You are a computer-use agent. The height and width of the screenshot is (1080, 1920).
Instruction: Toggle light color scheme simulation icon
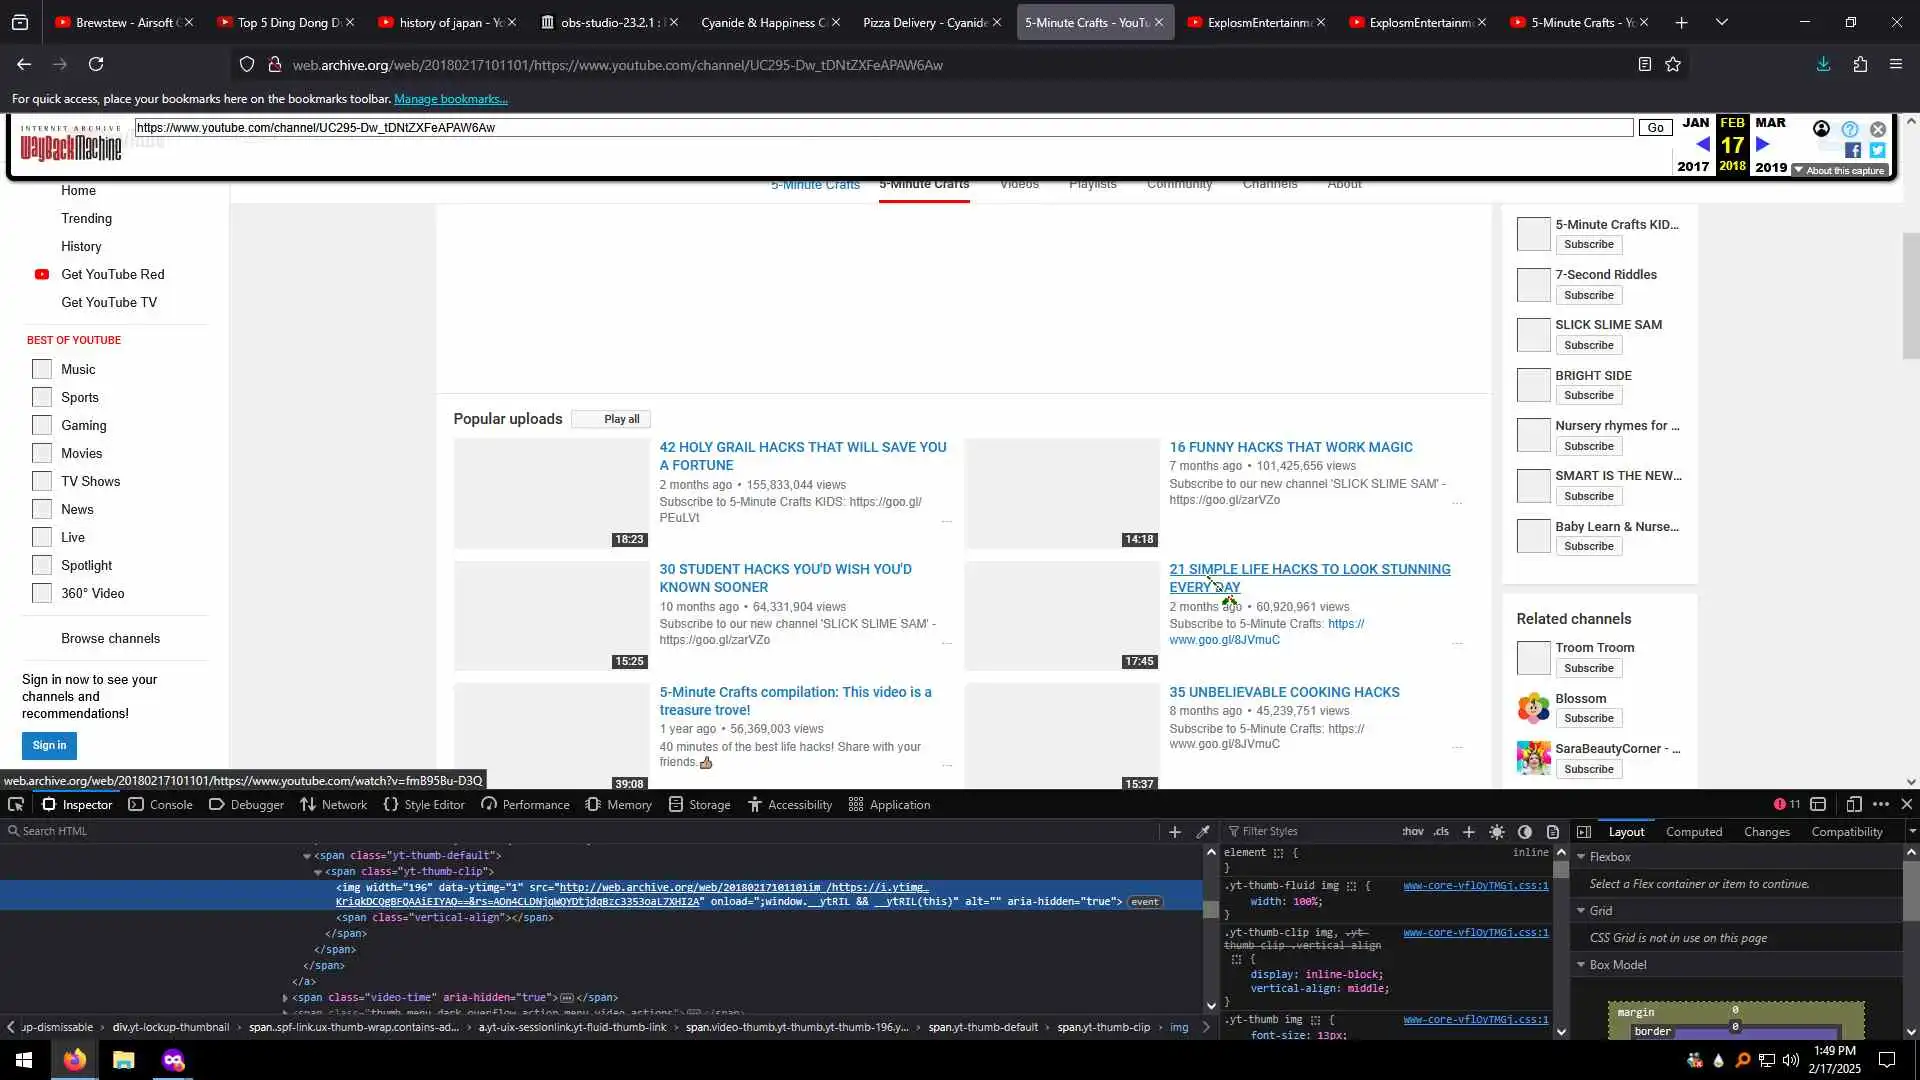(1497, 832)
